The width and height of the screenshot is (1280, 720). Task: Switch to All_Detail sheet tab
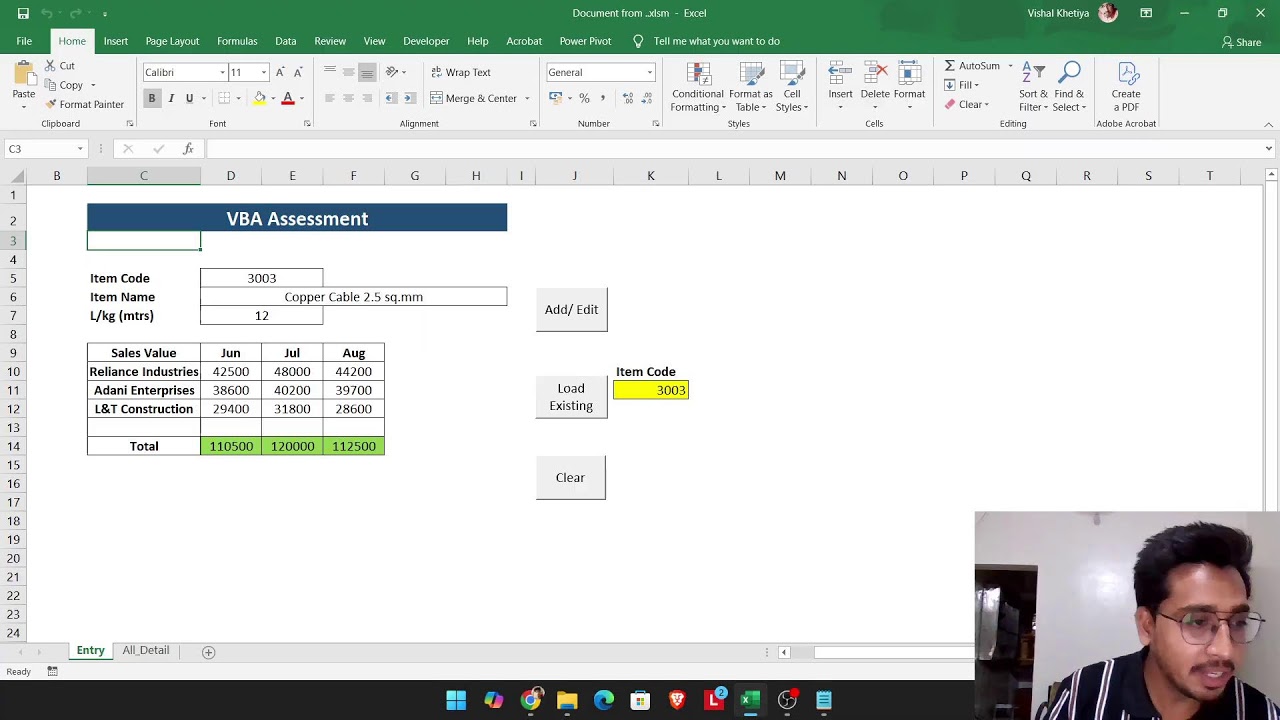[146, 651]
